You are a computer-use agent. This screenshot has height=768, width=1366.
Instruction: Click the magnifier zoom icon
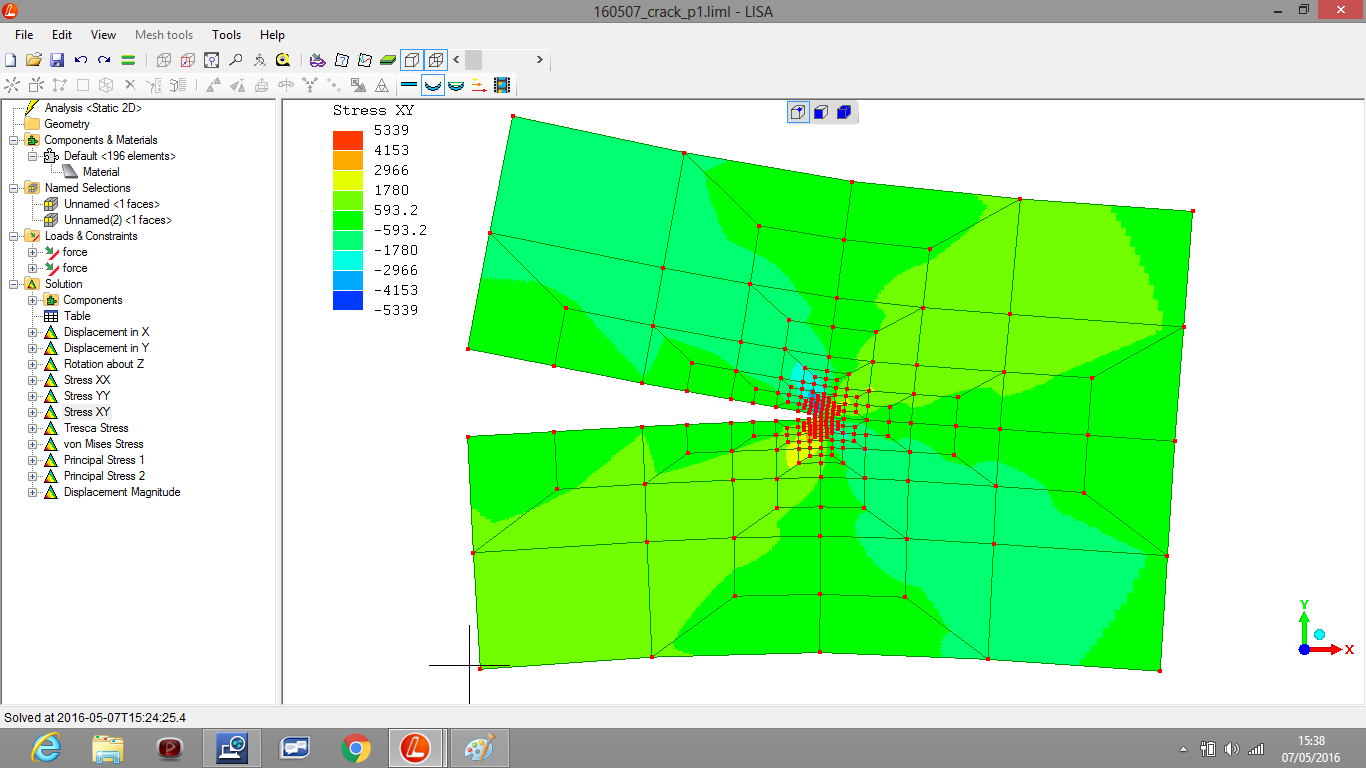pos(236,60)
